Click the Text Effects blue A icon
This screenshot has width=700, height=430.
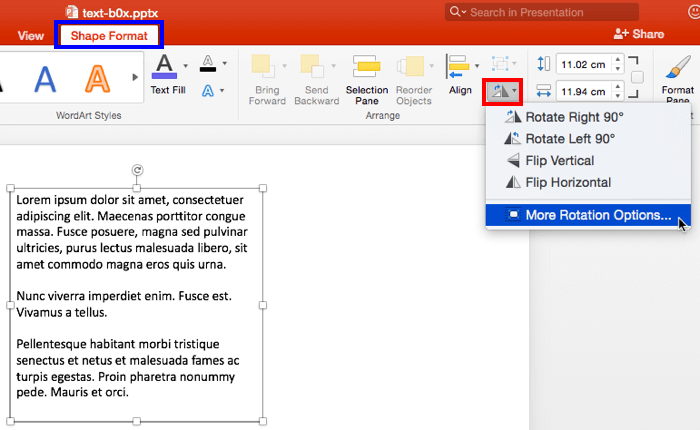[x=208, y=91]
